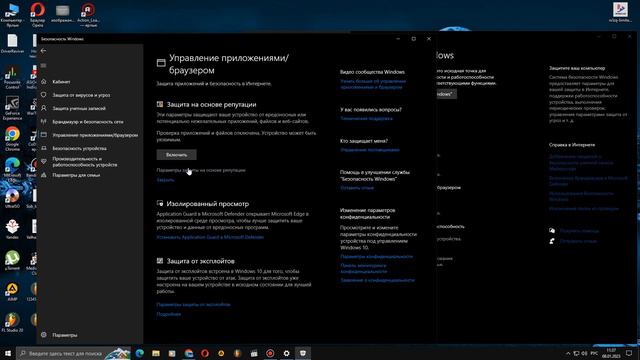
Task: Select Управление приложениями/браузером in sidebar
Action: coord(95,135)
